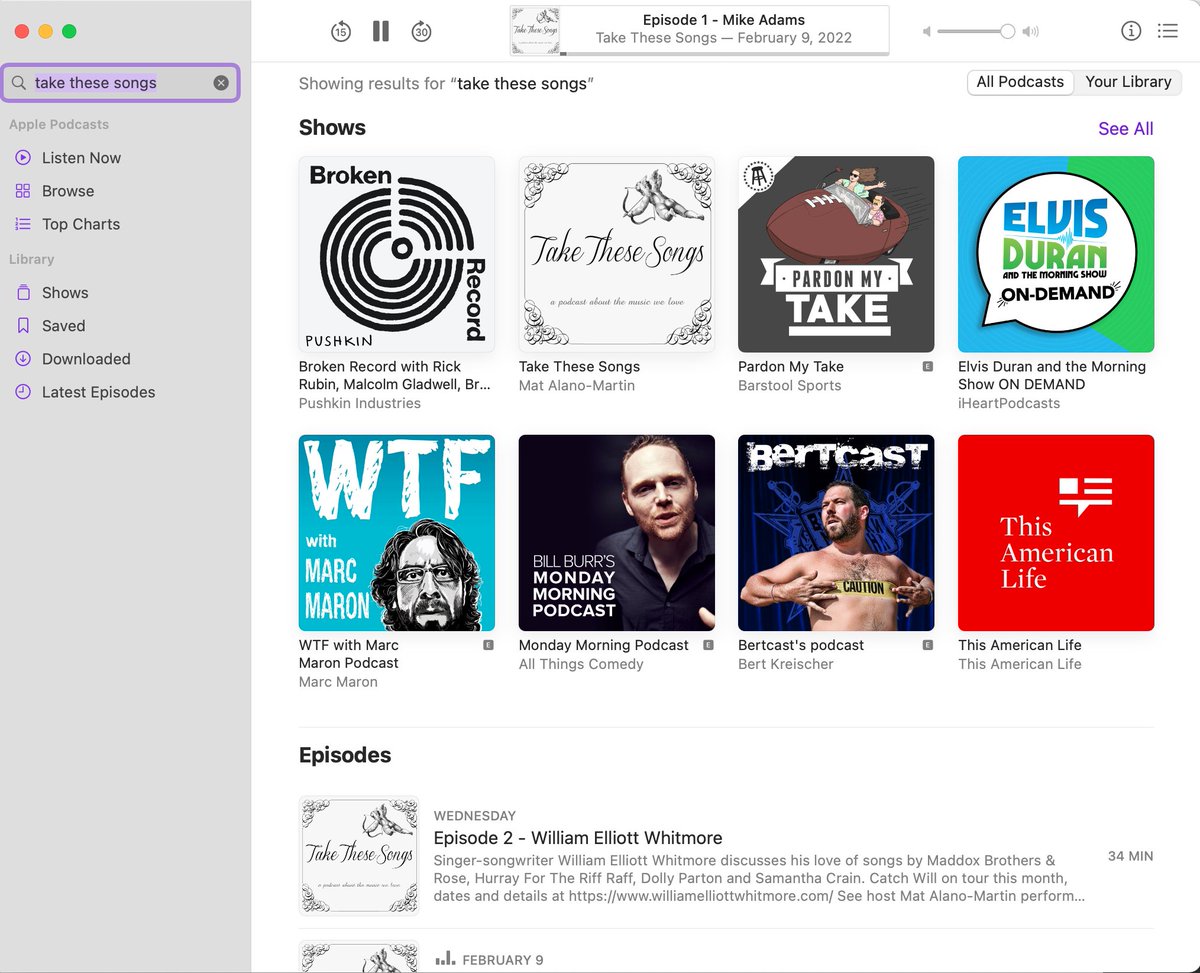This screenshot has height=973, width=1200.
Task: Click the now playing artwork thumbnail
Action: click(535, 31)
